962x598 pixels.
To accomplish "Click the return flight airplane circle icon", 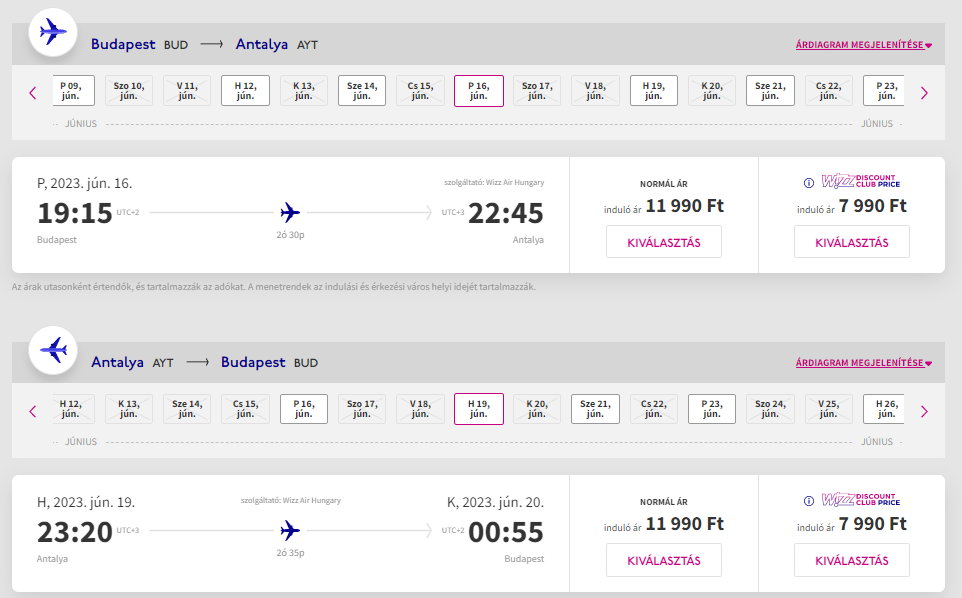I will coord(53,350).
